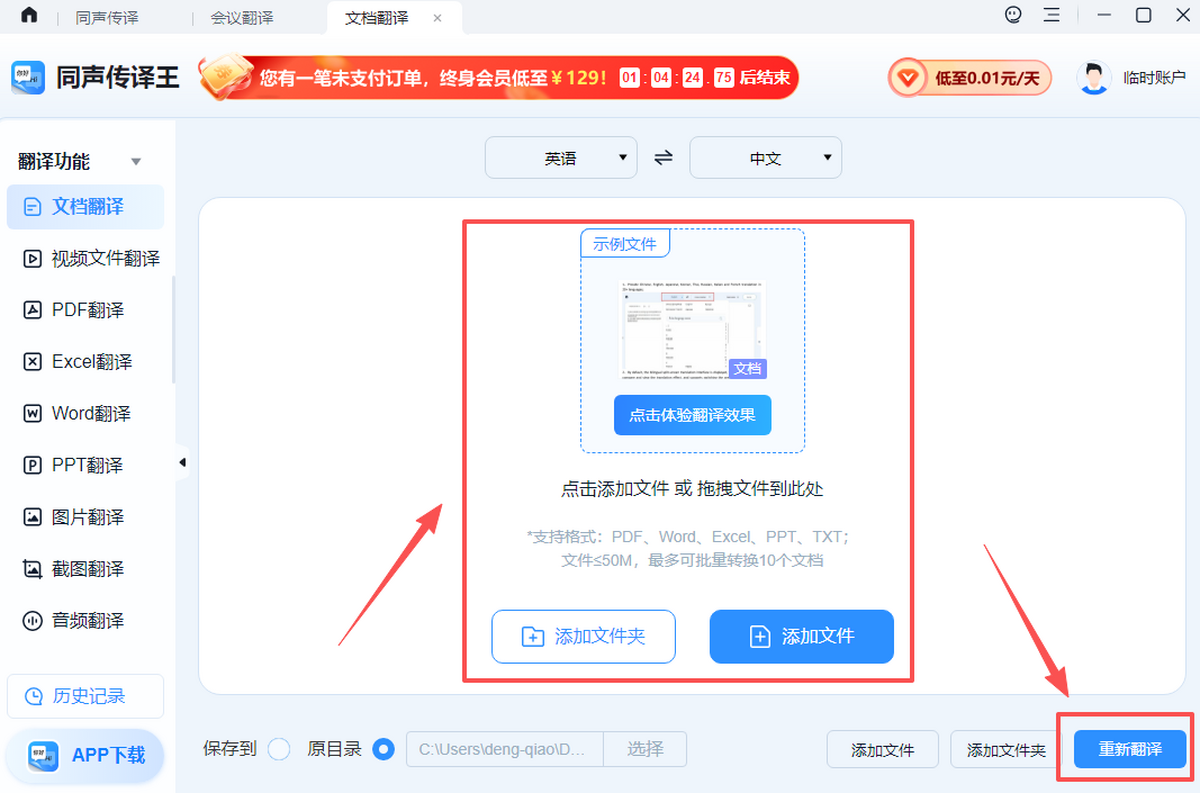Switch to the 同声传译 tab
This screenshot has width=1200, height=793.
(105, 18)
